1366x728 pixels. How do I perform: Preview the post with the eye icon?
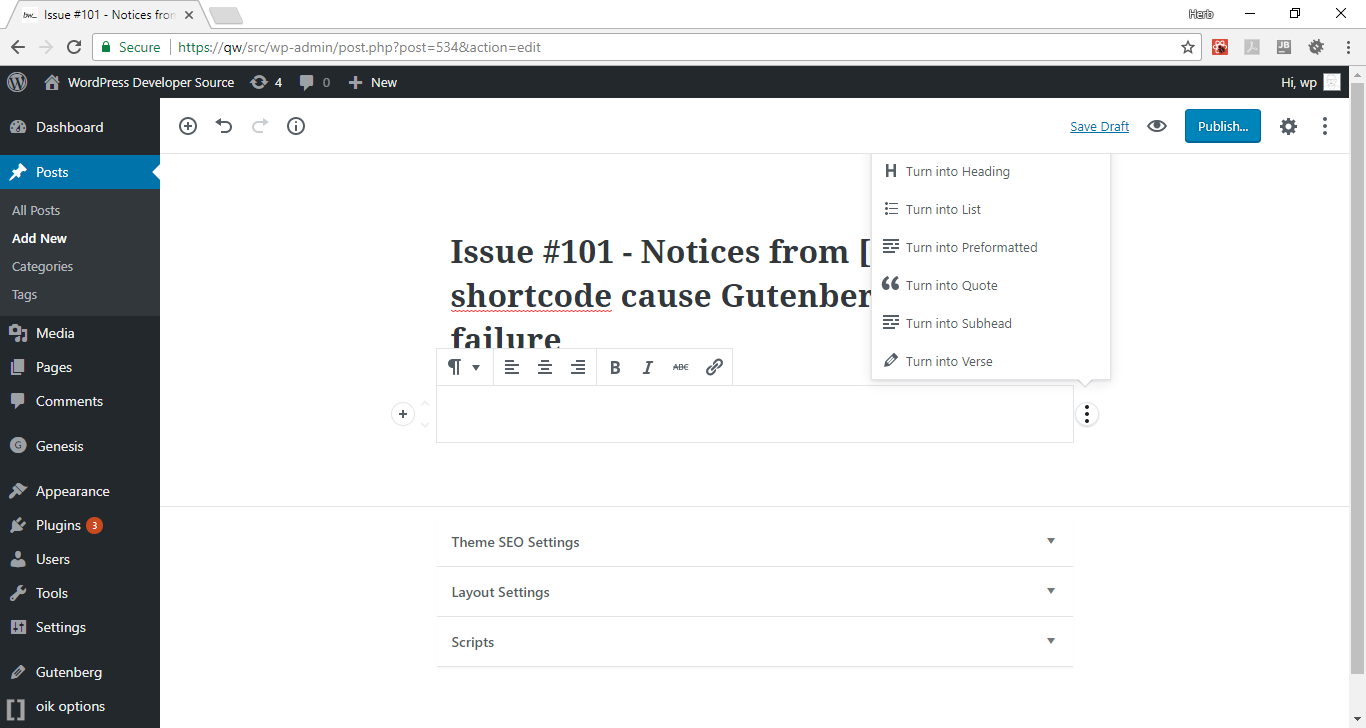[x=1157, y=126]
